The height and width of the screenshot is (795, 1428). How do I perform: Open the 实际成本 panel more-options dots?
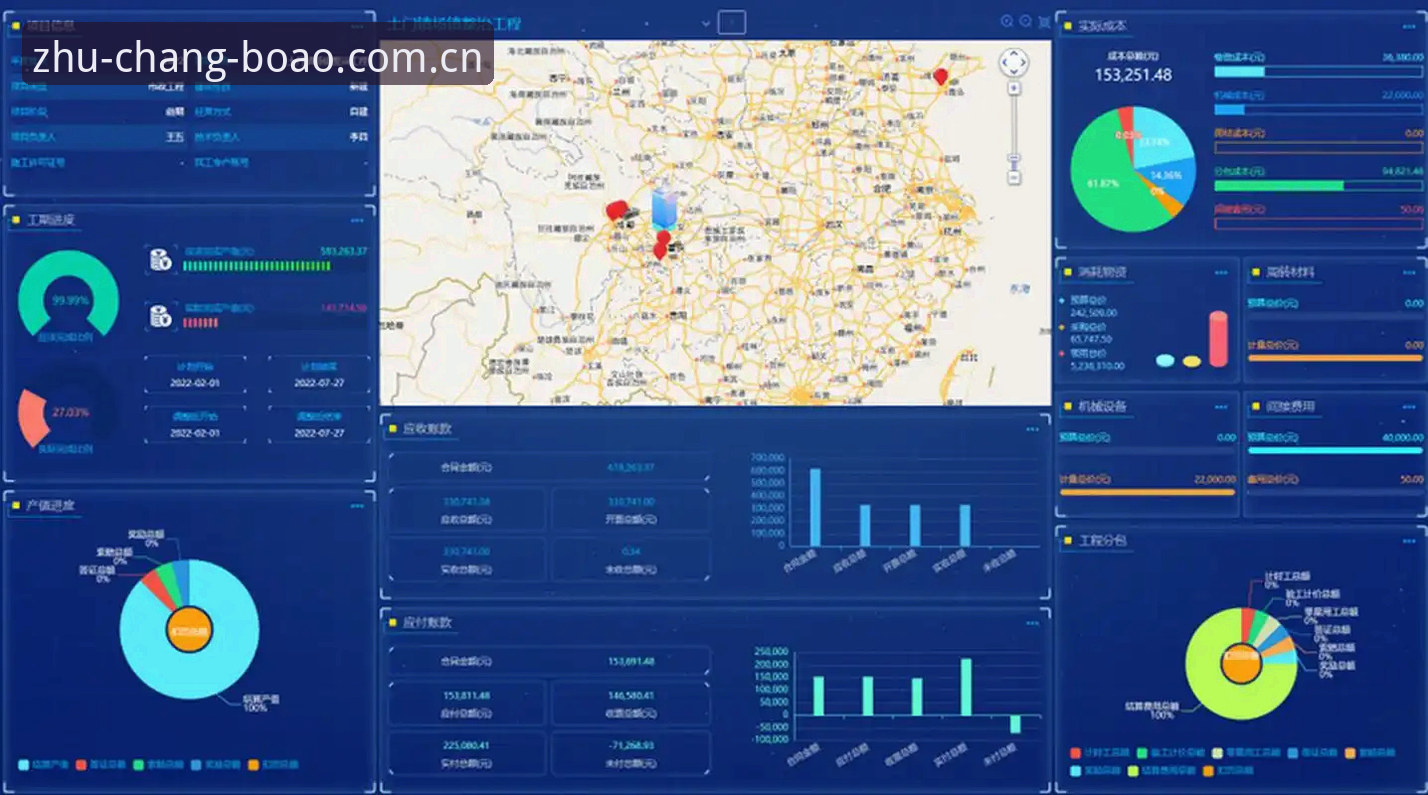pos(1408,26)
